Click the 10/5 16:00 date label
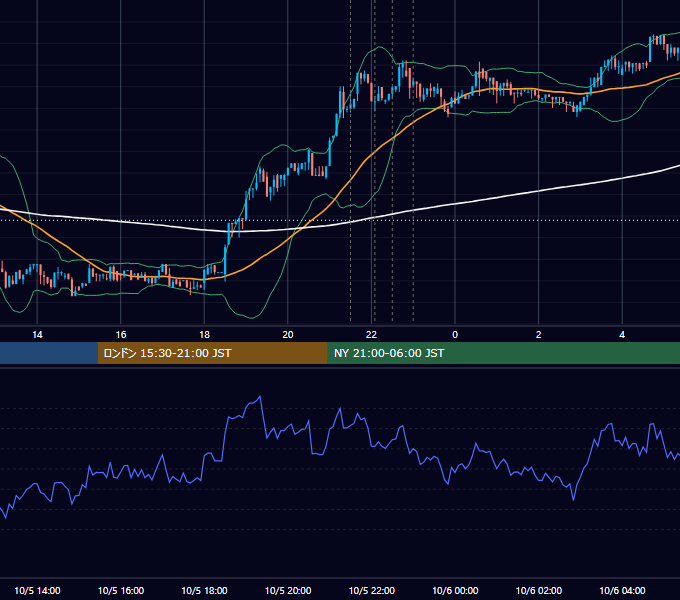 tap(121, 590)
